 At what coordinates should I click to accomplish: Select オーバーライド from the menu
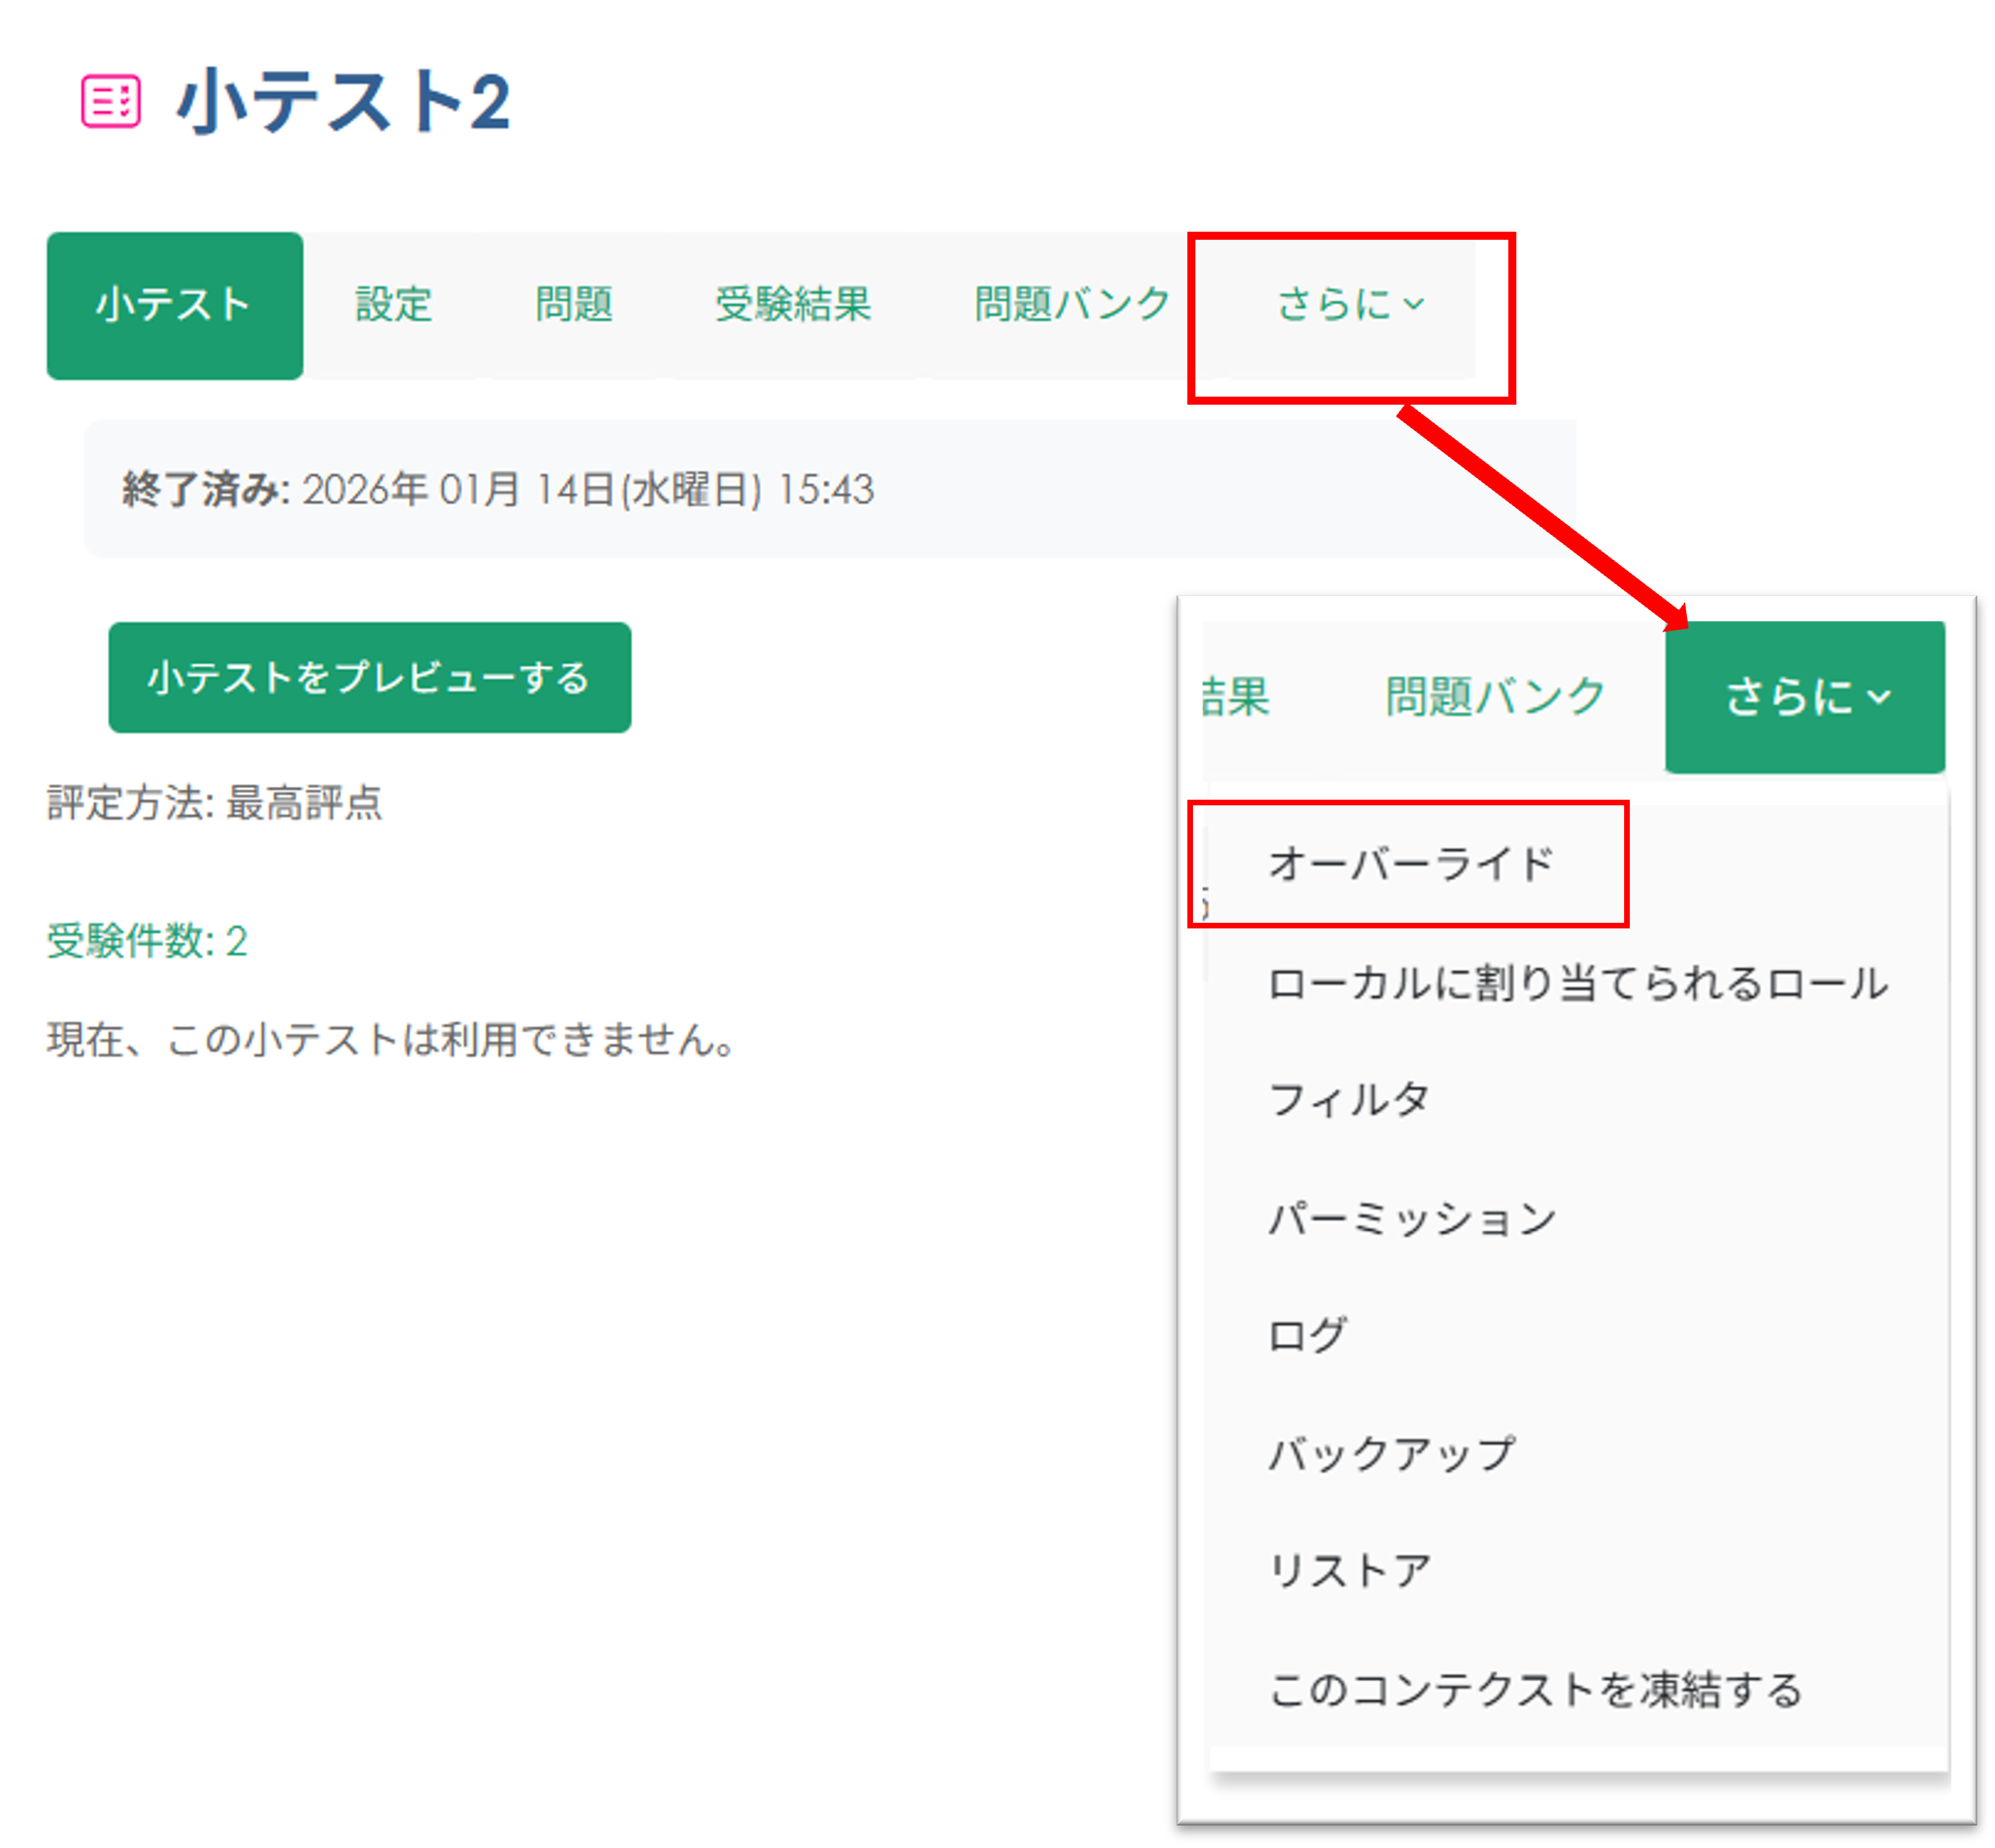pos(1411,864)
